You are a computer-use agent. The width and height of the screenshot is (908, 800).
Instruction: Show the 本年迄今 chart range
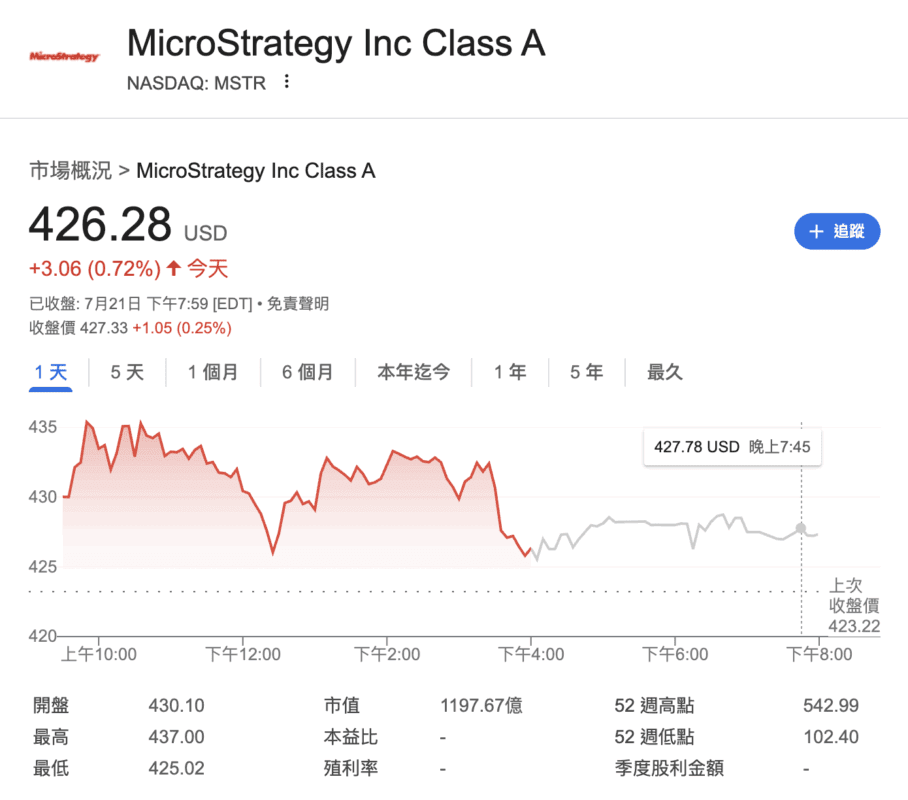[x=413, y=372]
